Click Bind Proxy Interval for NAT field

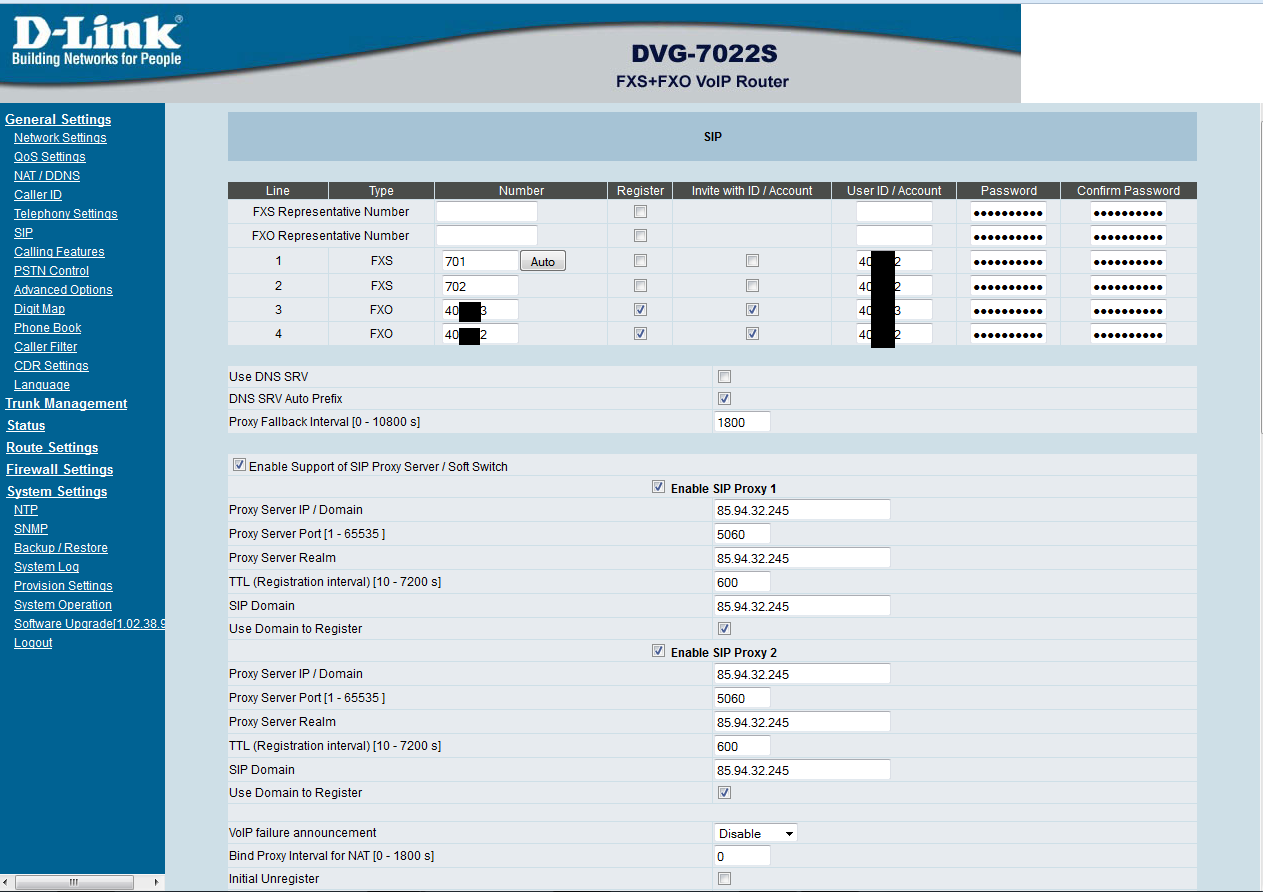click(743, 856)
